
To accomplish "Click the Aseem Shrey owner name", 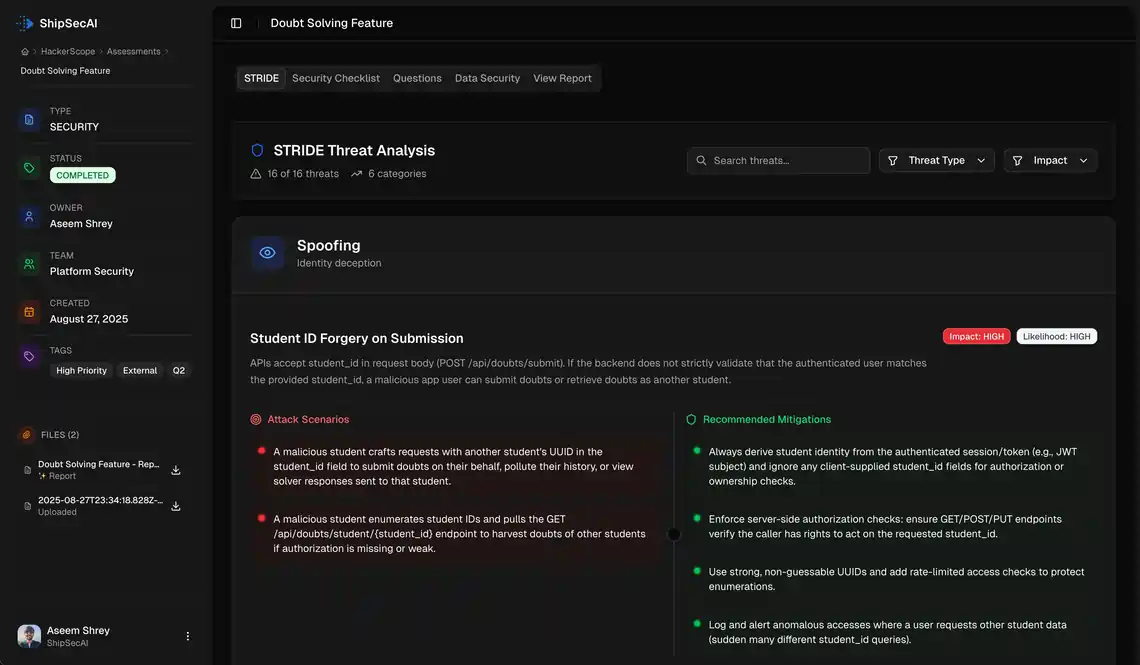I will 81,224.
